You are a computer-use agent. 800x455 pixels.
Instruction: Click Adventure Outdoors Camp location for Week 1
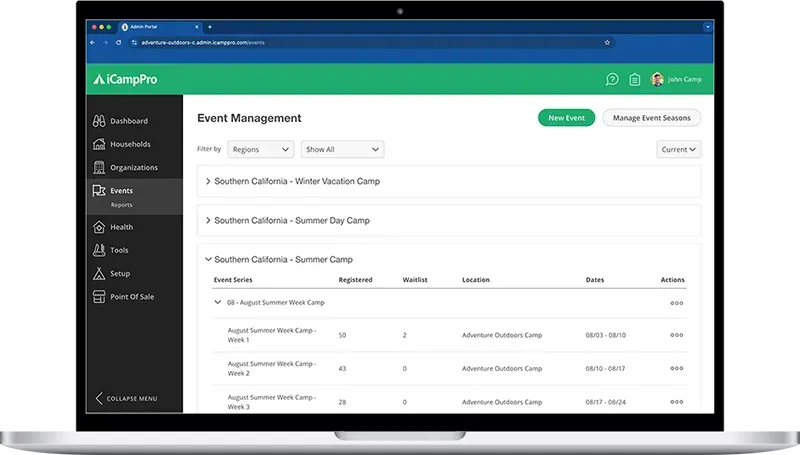point(502,335)
